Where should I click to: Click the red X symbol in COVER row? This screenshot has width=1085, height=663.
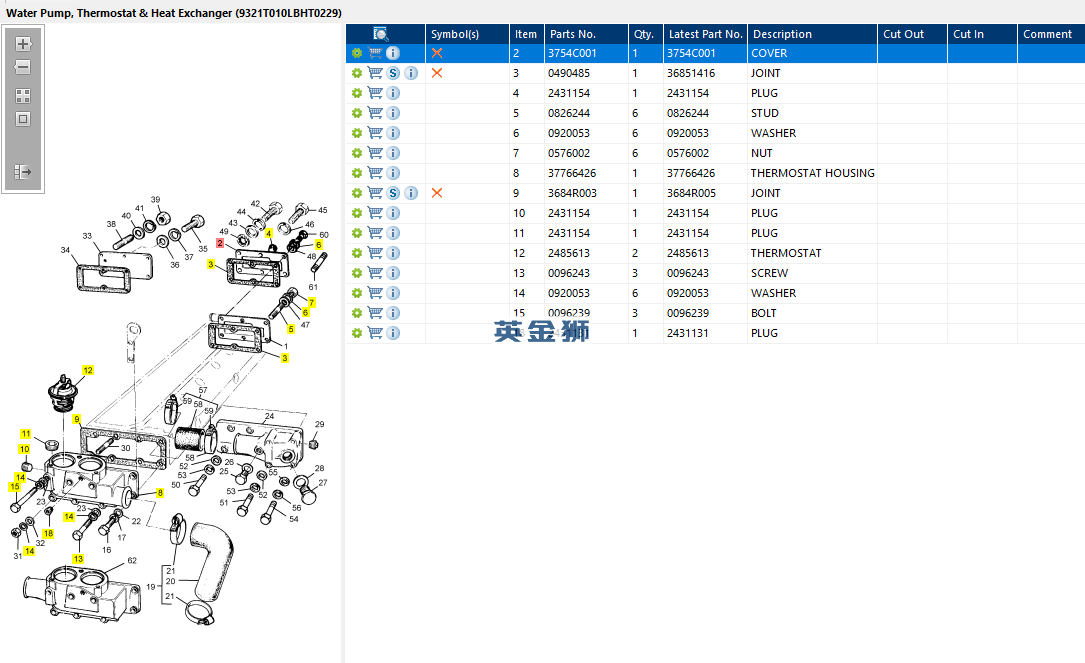[437, 53]
